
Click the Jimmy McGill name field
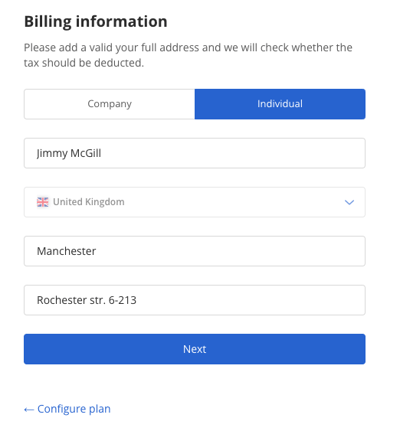click(195, 153)
